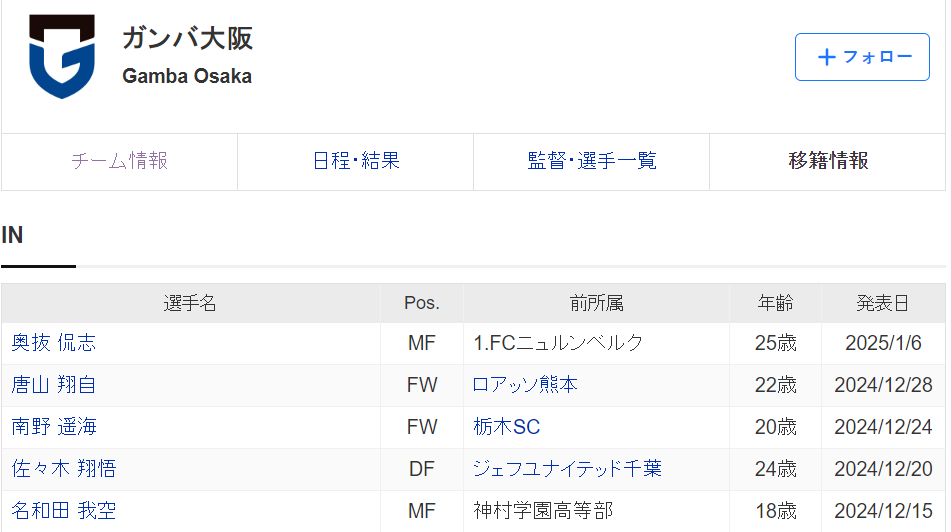Open 栃木SC team link
This screenshot has width=951, height=532.
point(506,427)
